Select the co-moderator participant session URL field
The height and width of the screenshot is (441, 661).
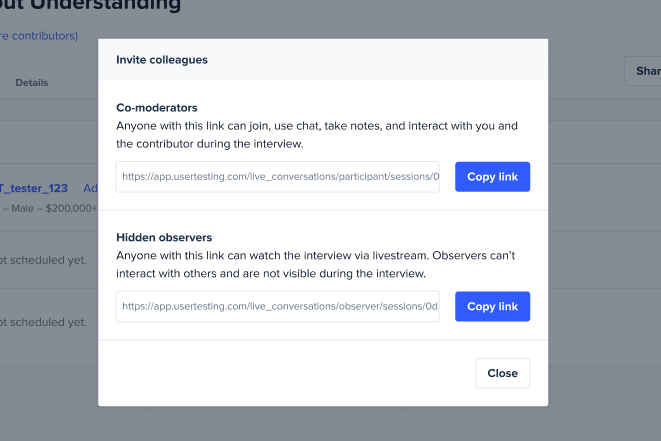277,177
